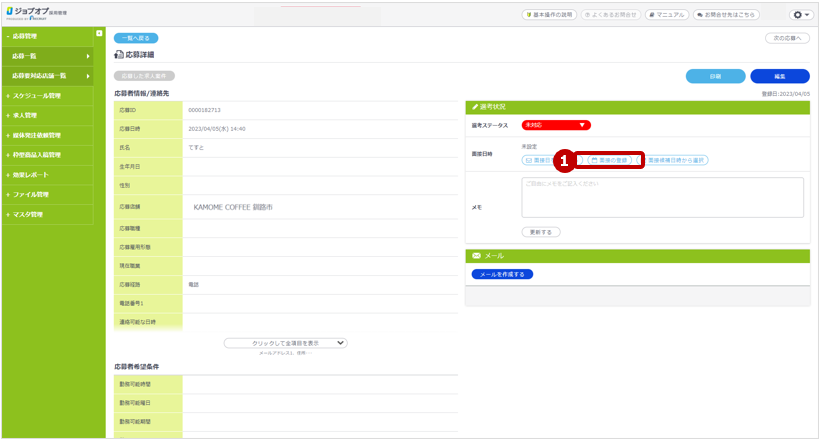Collapse the sidebar with the white square icon
The image size is (822, 443).
(x=99, y=34)
